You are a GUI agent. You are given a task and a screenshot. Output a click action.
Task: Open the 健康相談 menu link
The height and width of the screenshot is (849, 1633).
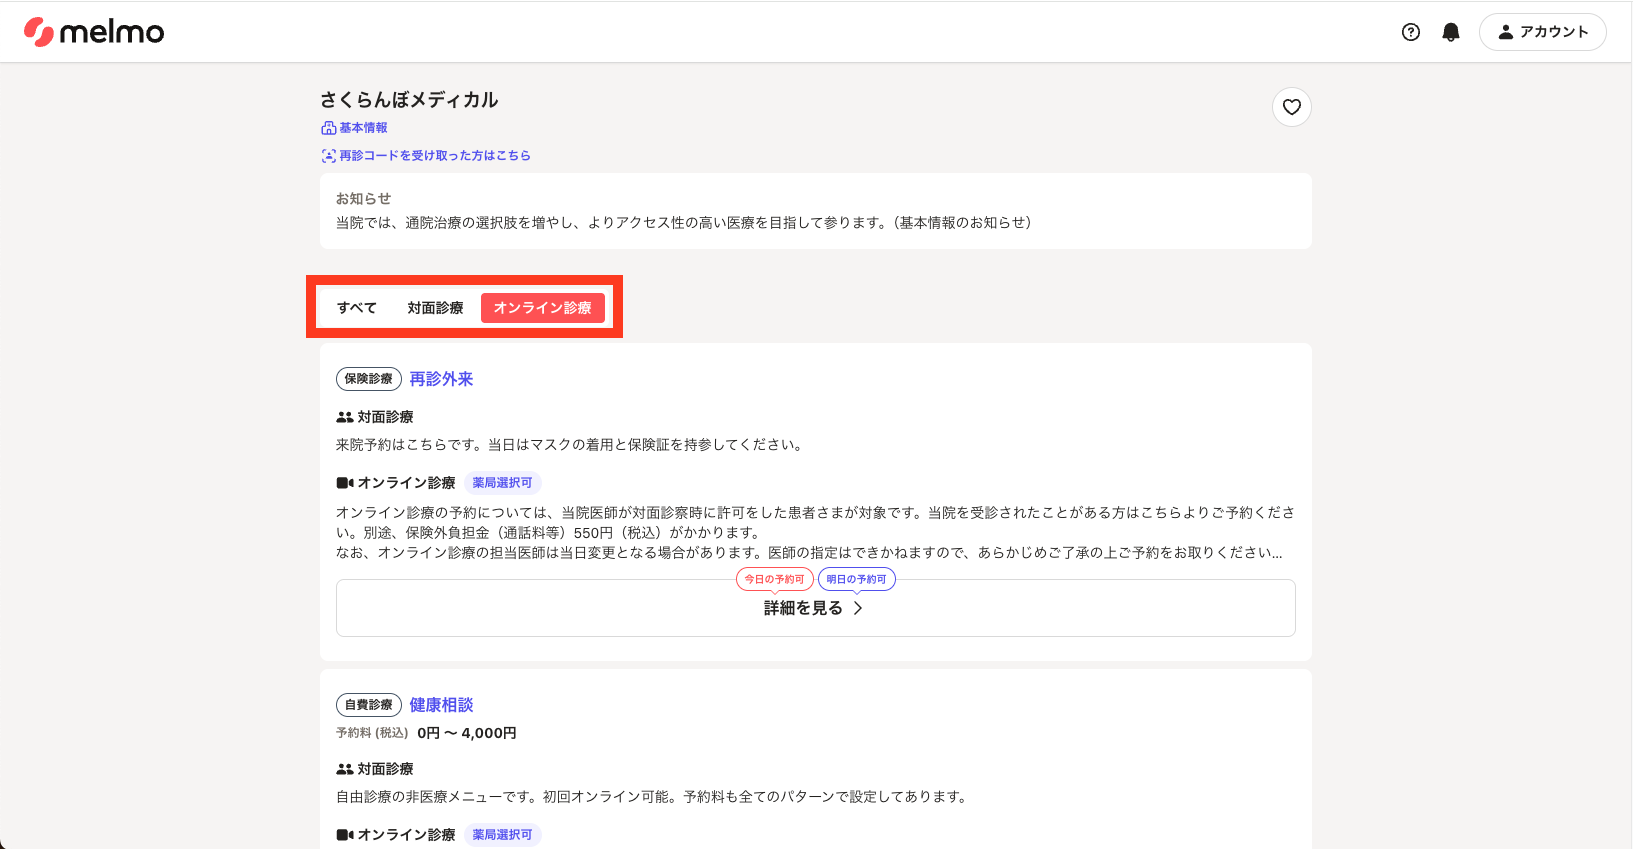click(x=441, y=705)
